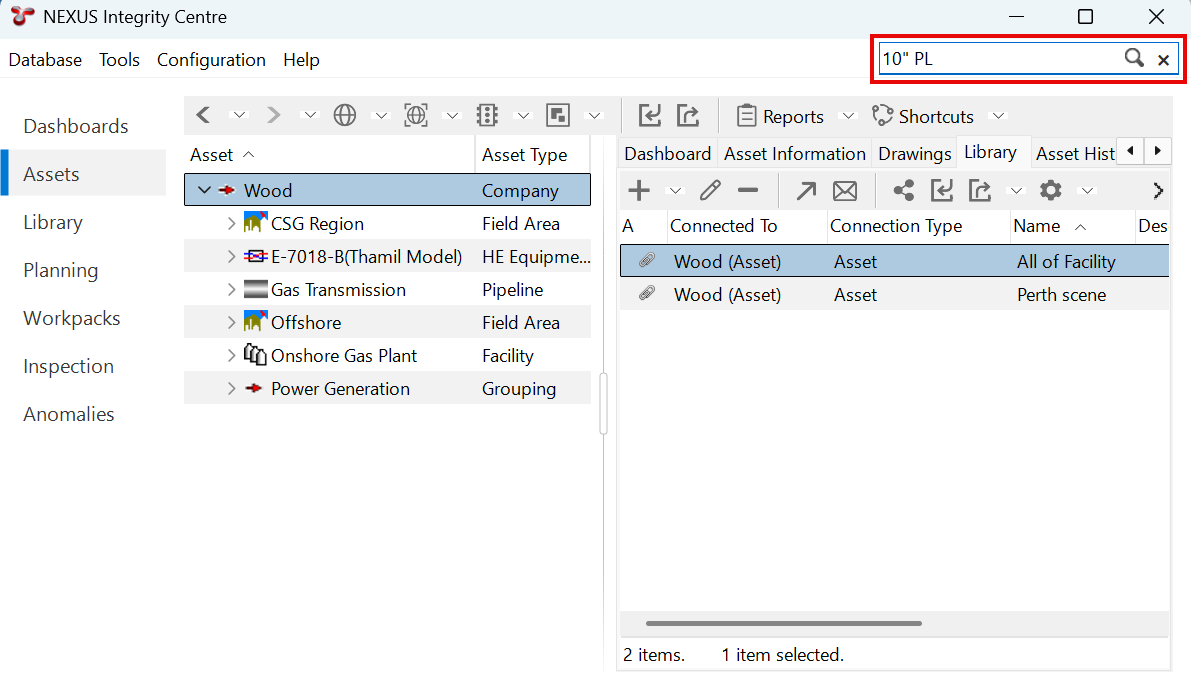
Task: Collapse the Wood tree node
Action: (204, 190)
